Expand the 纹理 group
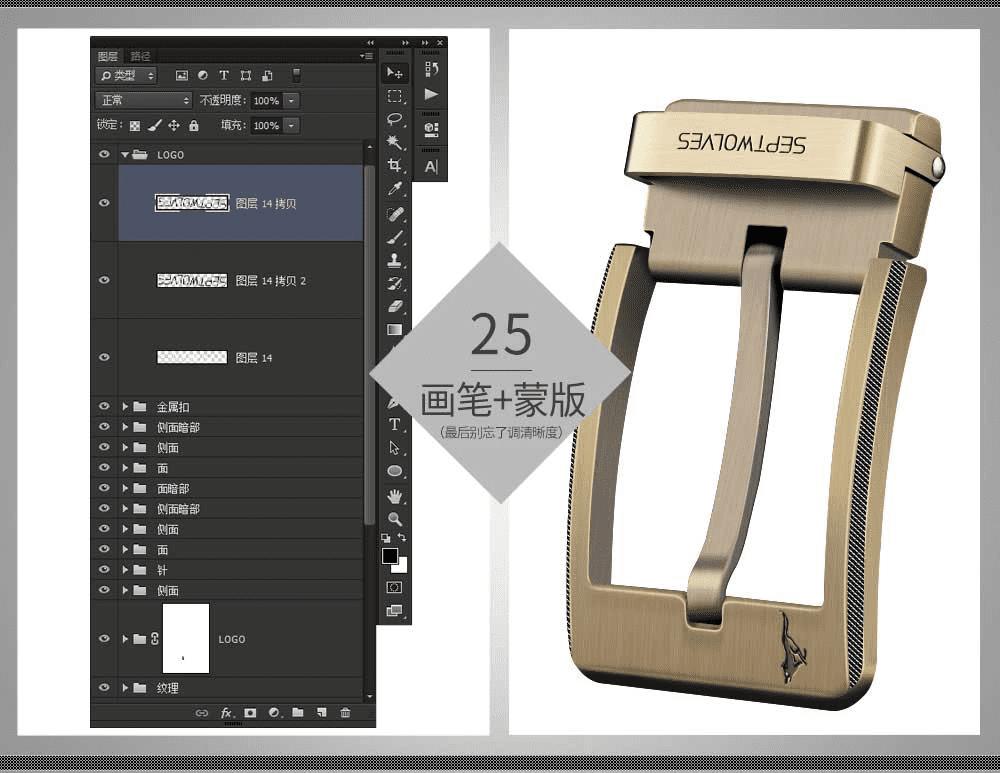Viewport: 1000px width, 773px height. pos(125,688)
